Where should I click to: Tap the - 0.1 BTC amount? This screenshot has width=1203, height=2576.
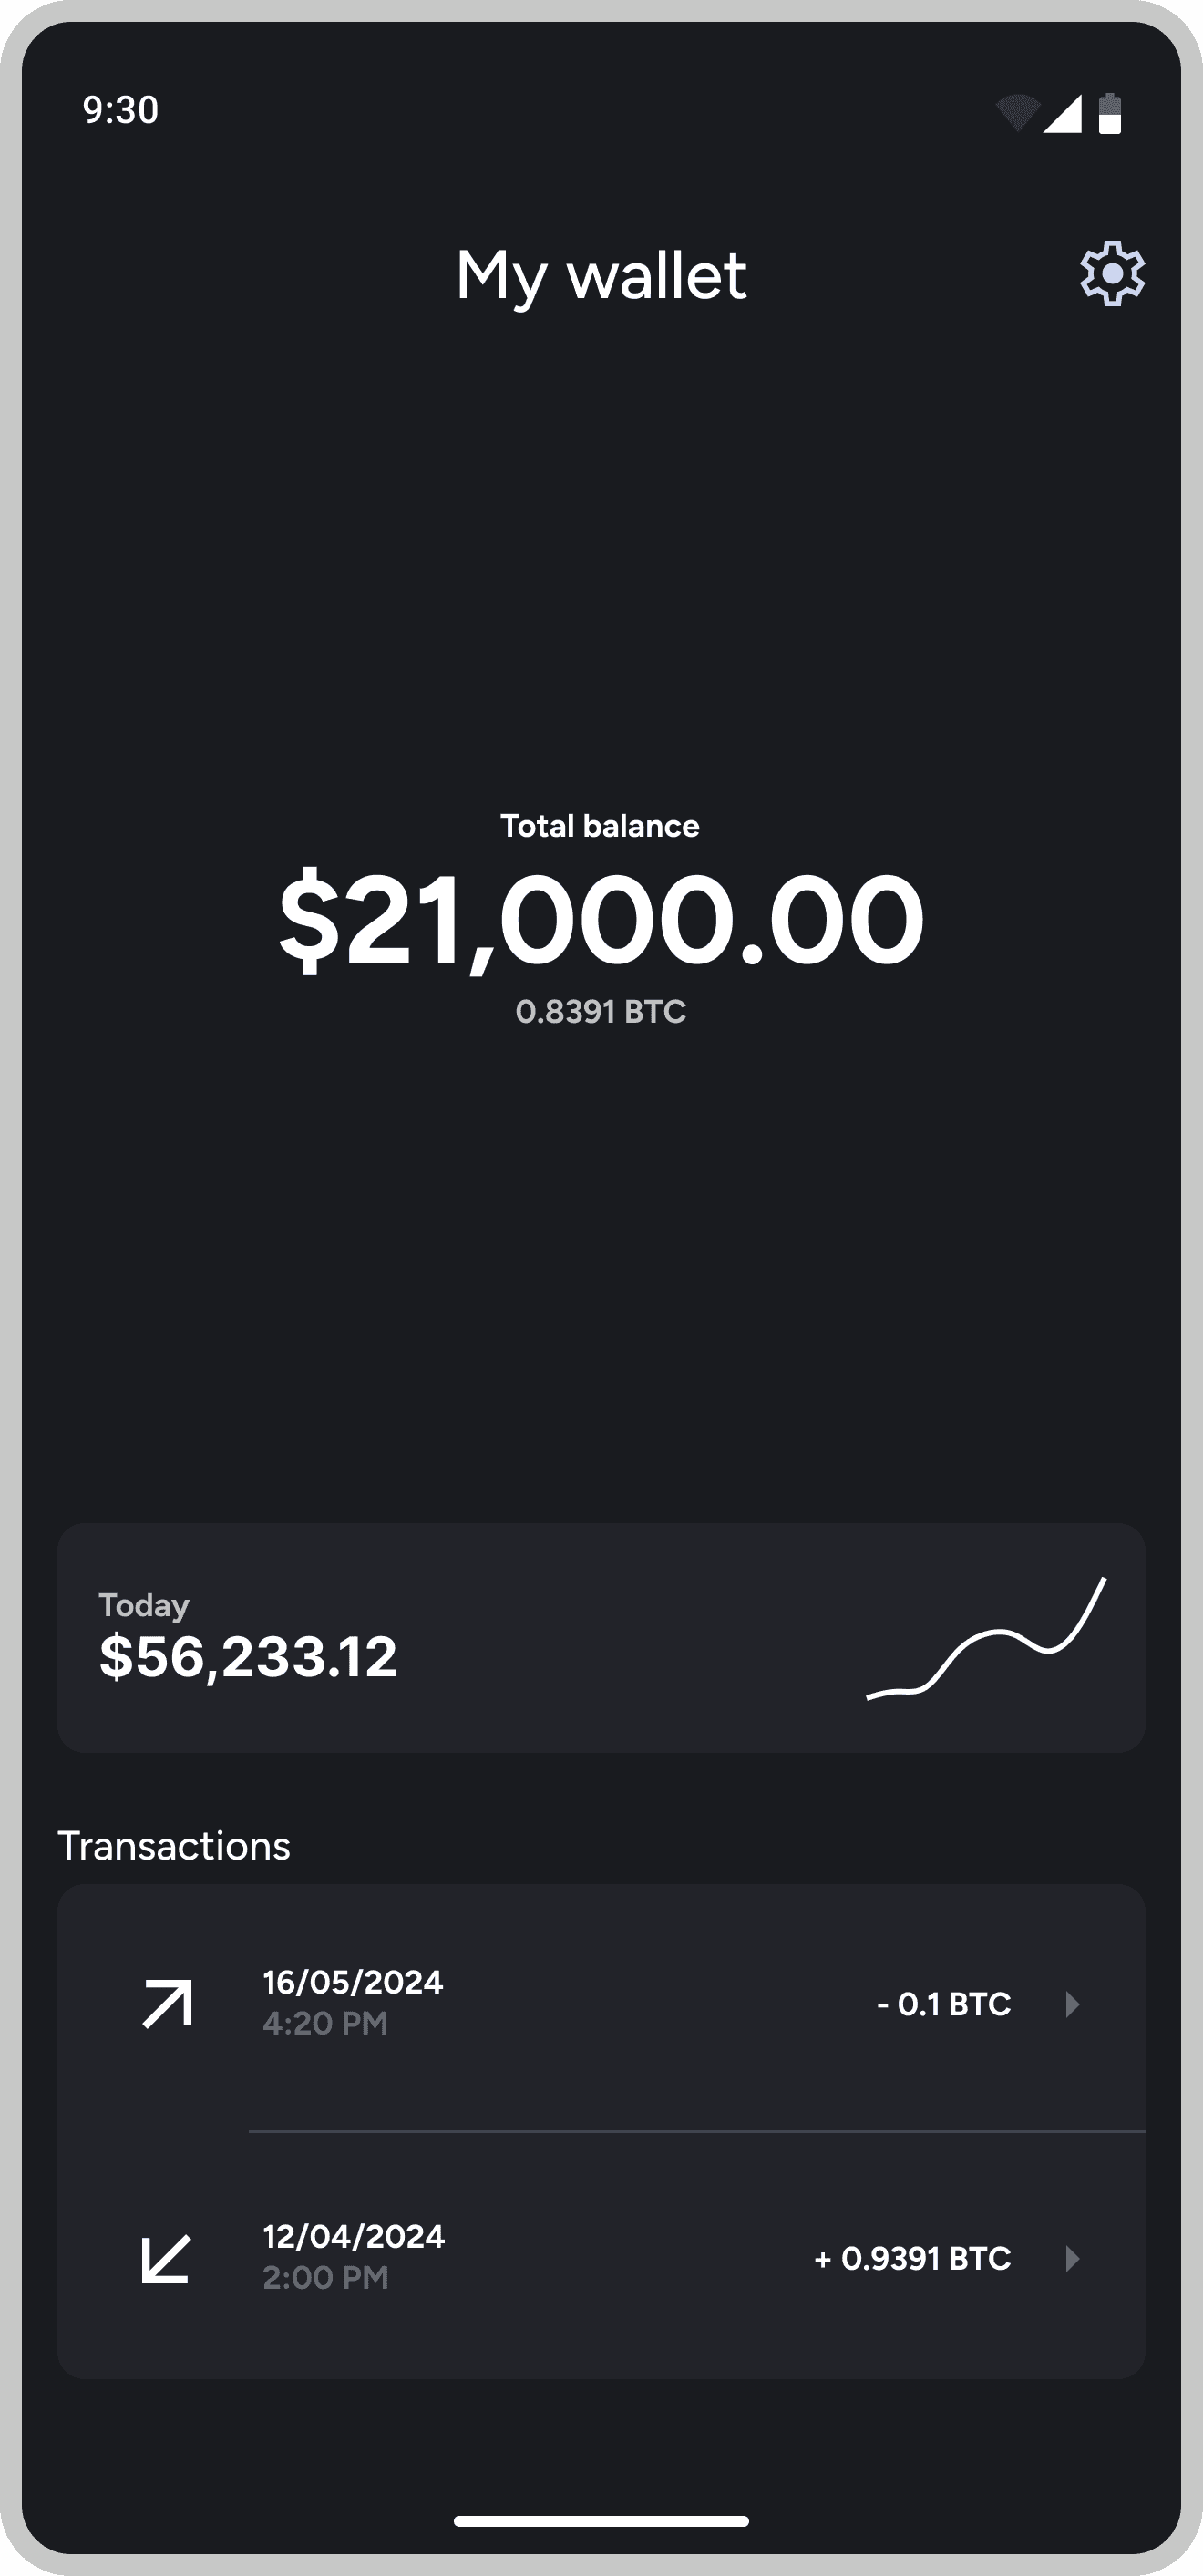click(x=944, y=2004)
